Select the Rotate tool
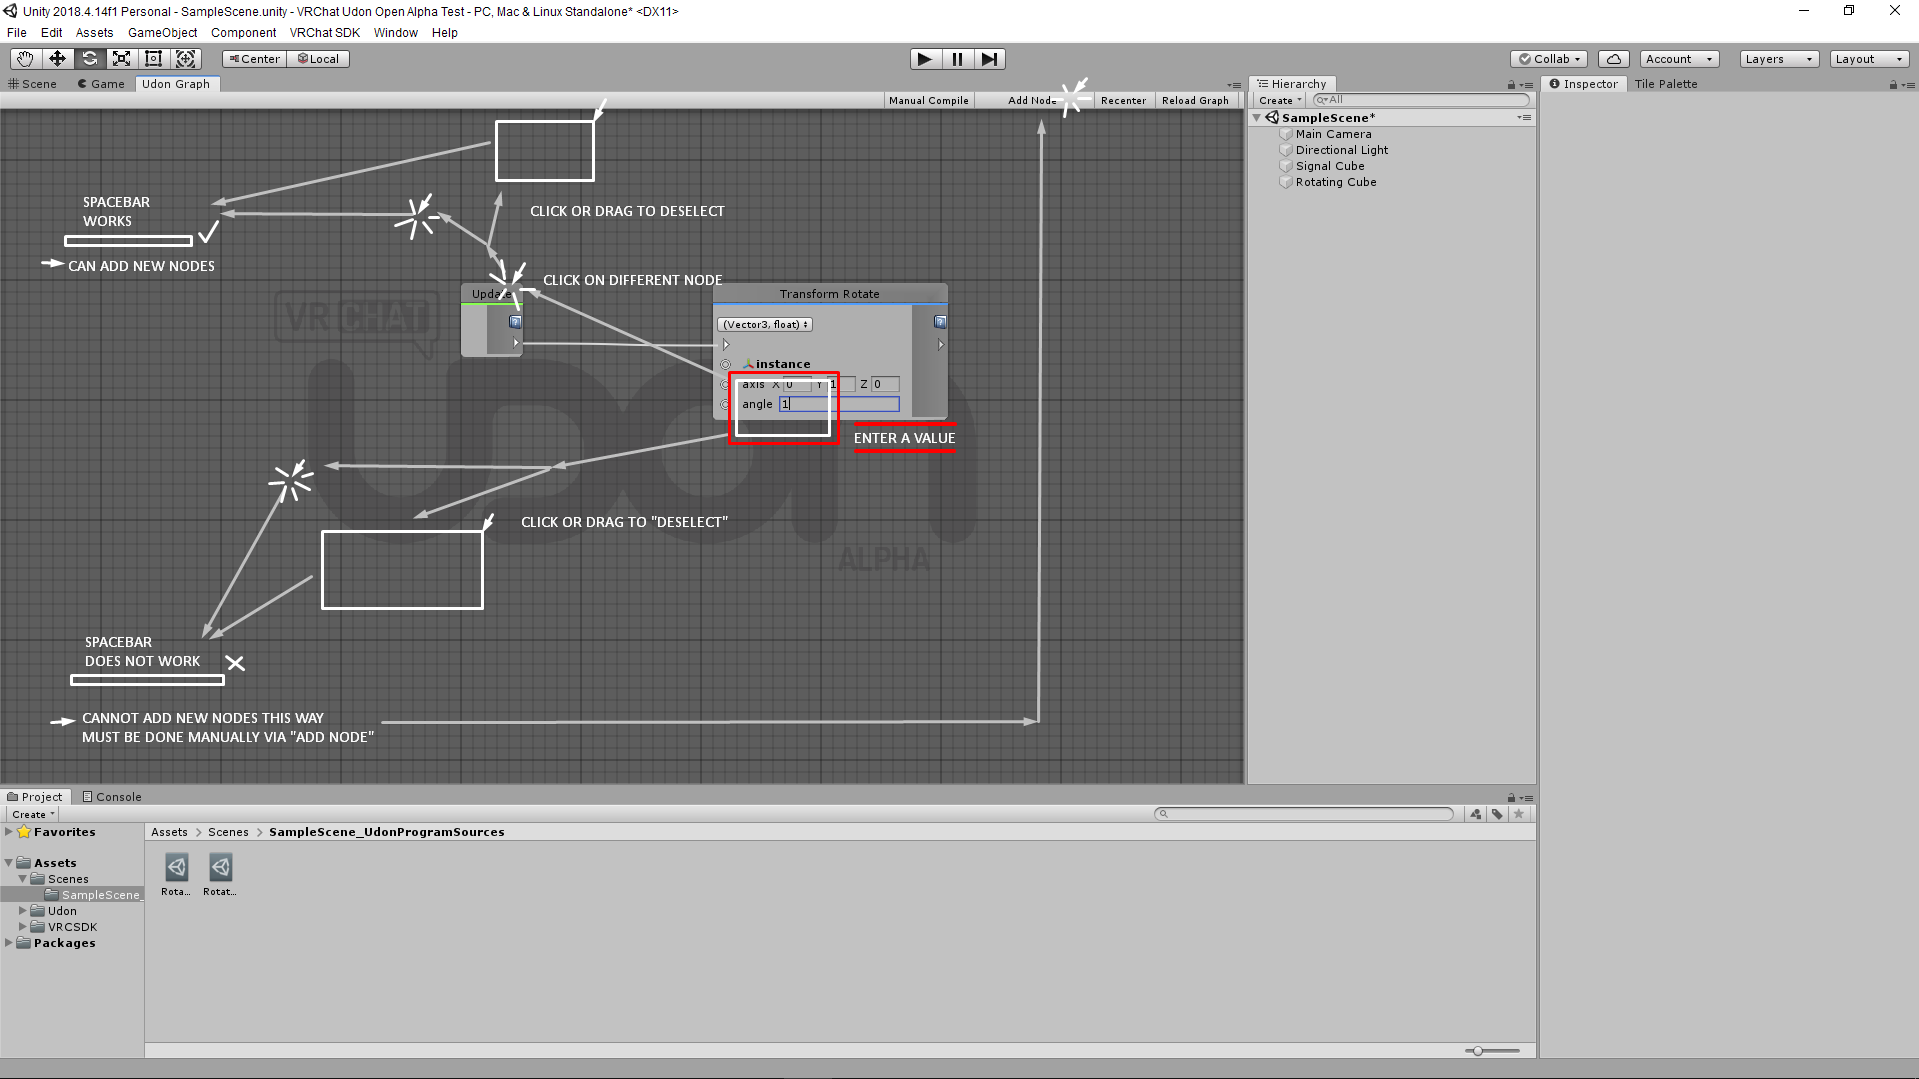Screen dimensions: 1919x1079 pyautogui.click(x=89, y=59)
